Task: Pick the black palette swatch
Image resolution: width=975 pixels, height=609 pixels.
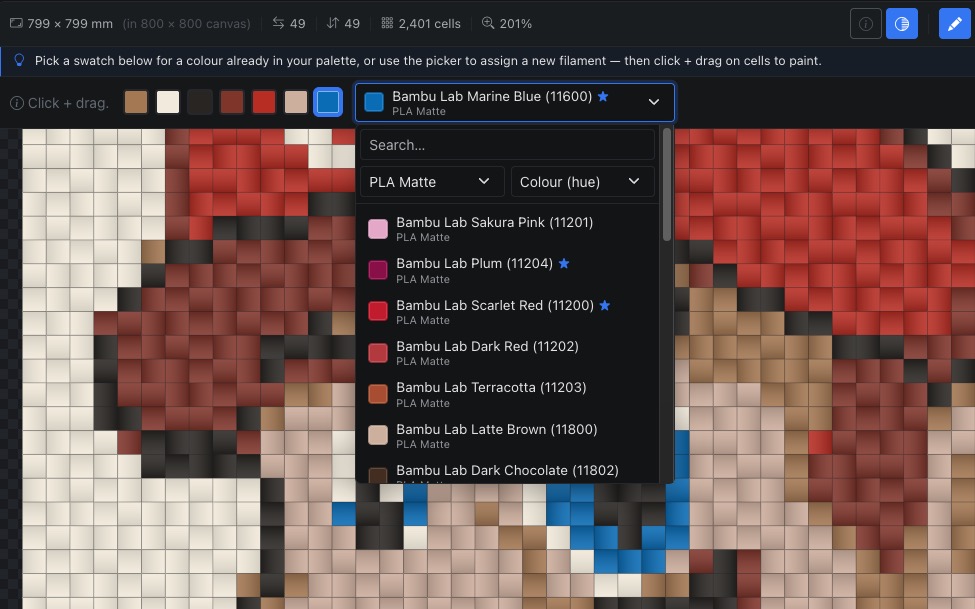Action: (x=200, y=102)
